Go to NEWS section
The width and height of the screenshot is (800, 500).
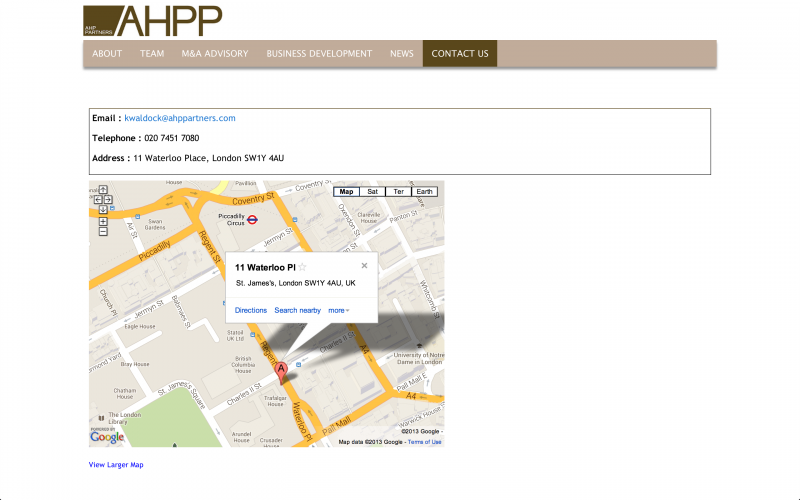click(402, 54)
